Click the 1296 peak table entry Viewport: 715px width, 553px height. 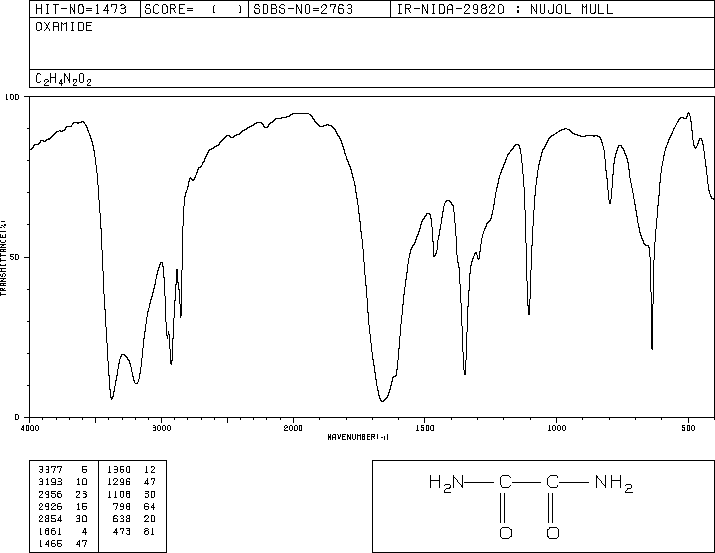pyautogui.click(x=131, y=482)
